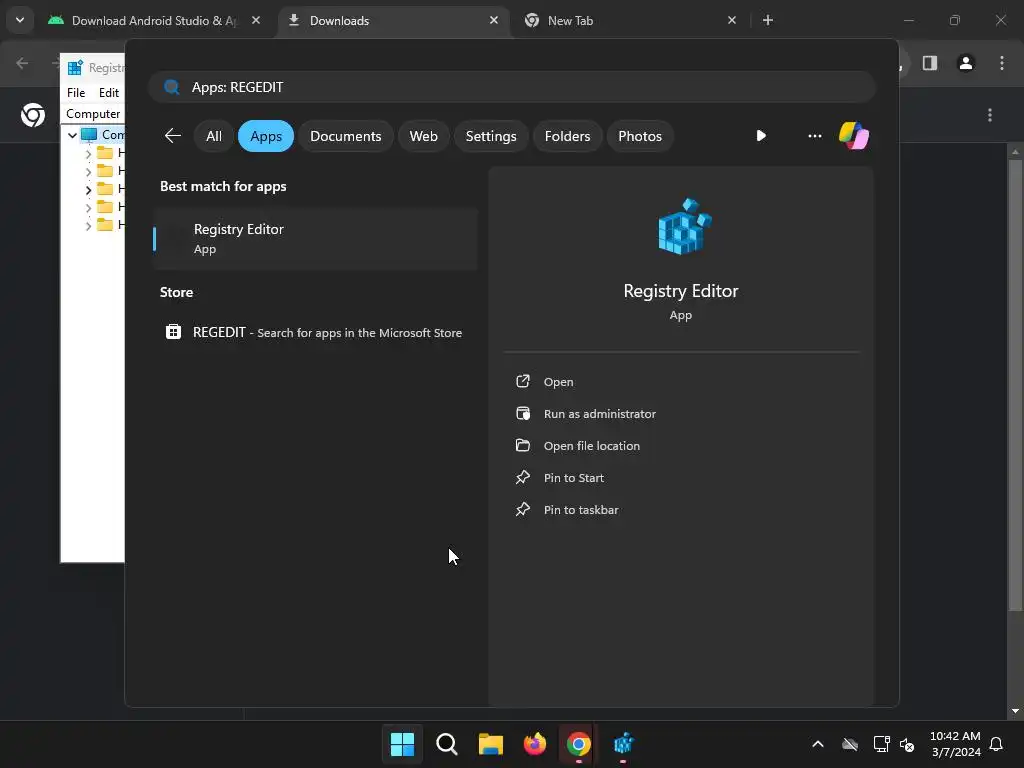Select the All search filter
This screenshot has height=768, width=1024.
(x=214, y=136)
